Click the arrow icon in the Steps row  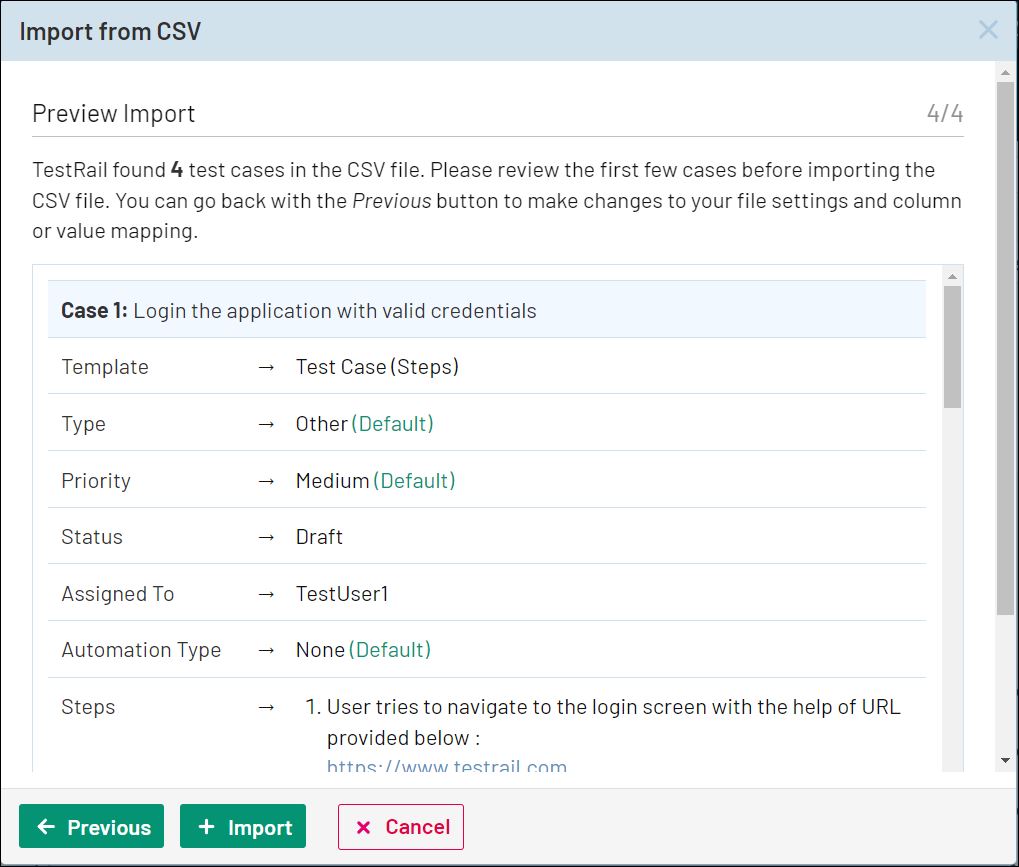coord(265,707)
